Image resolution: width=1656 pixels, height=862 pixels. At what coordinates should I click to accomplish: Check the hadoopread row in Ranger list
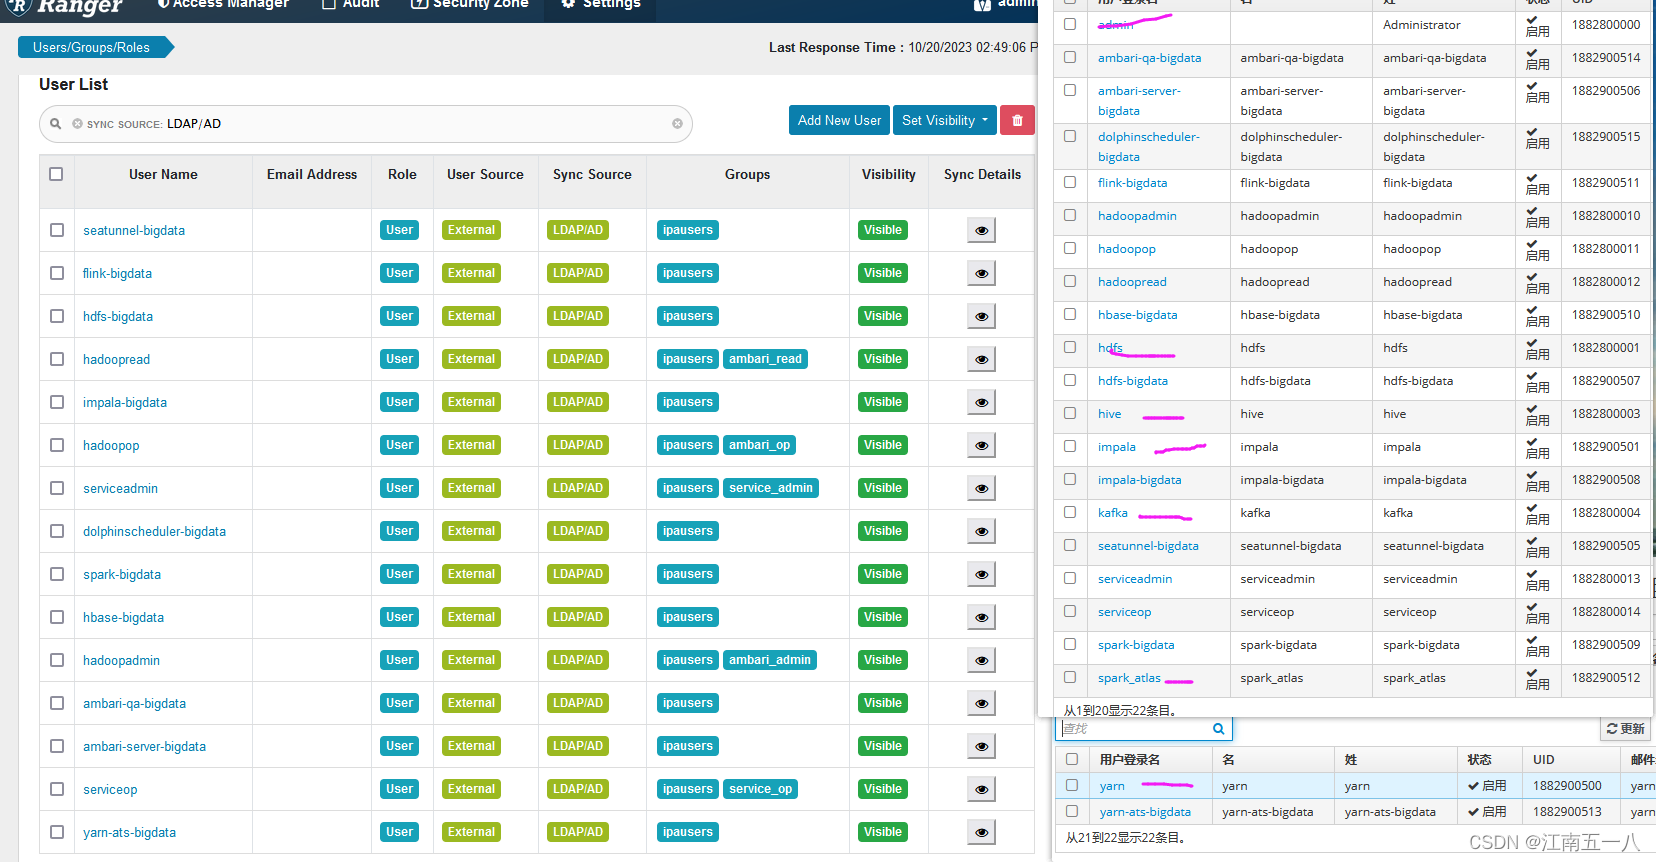pyautogui.click(x=57, y=359)
